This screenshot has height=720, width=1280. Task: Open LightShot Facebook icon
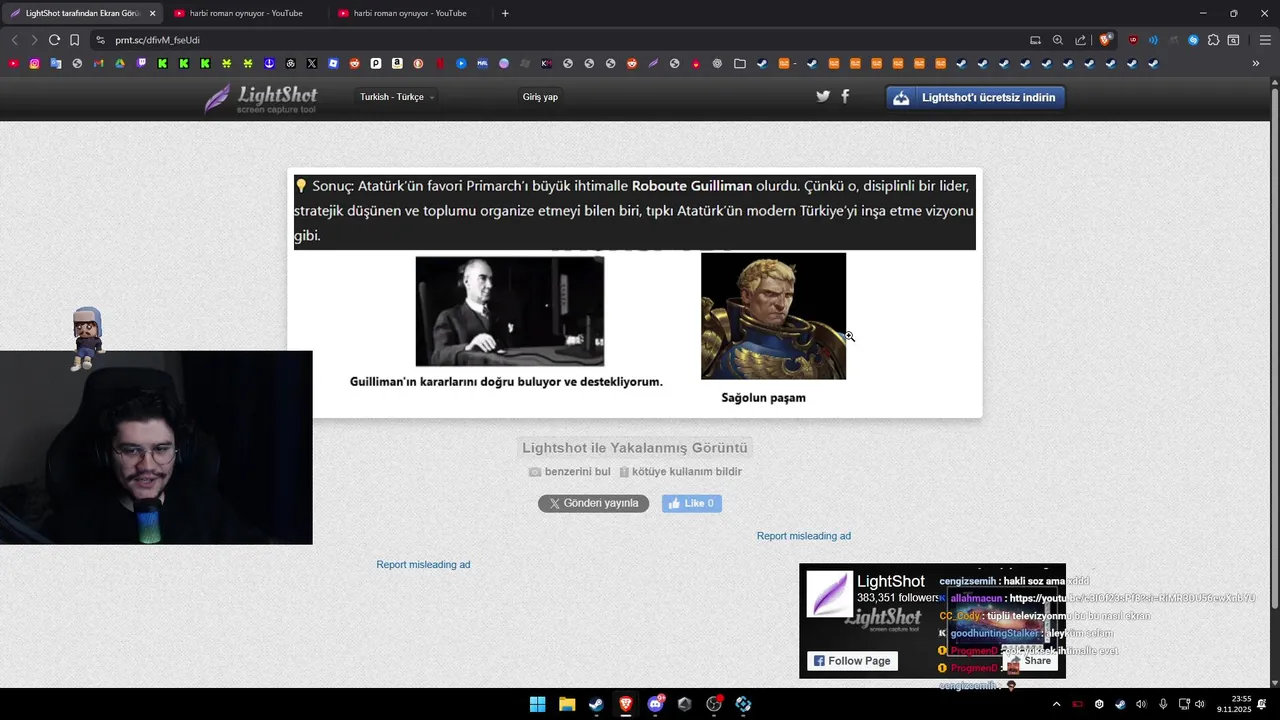click(x=845, y=97)
